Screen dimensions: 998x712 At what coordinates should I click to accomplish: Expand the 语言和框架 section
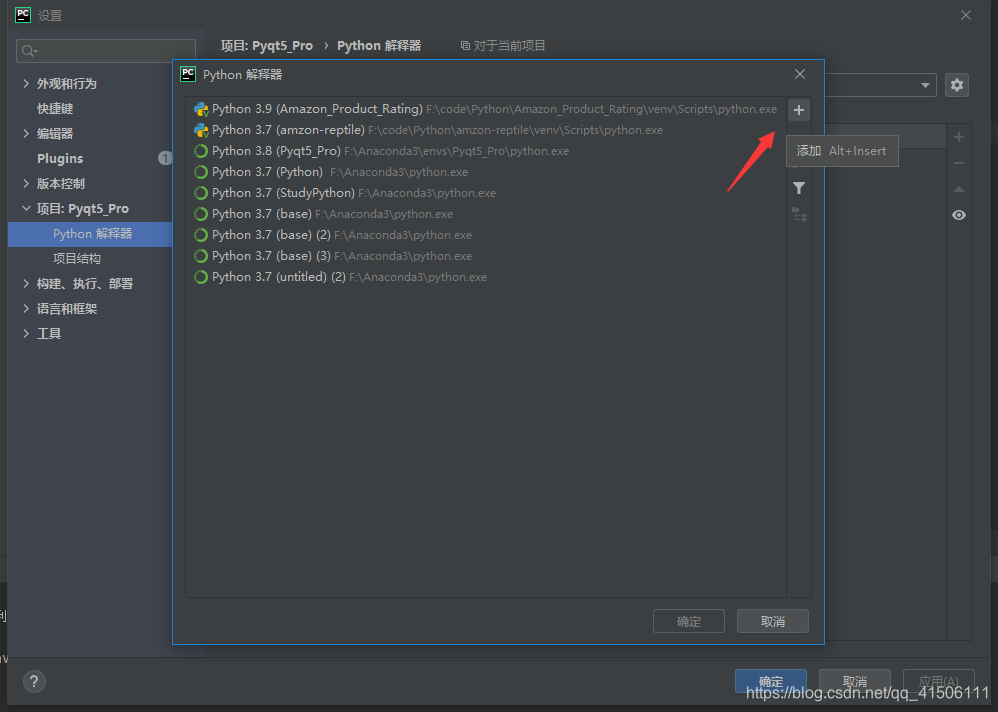coord(26,309)
